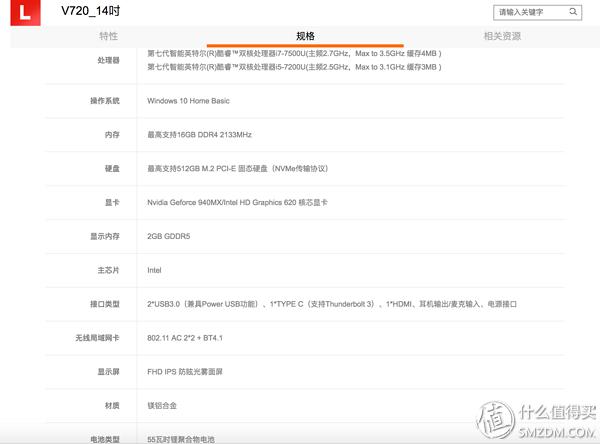Click the 无线局域网卡 row label
The width and height of the screenshot is (600, 444).
click(97, 338)
